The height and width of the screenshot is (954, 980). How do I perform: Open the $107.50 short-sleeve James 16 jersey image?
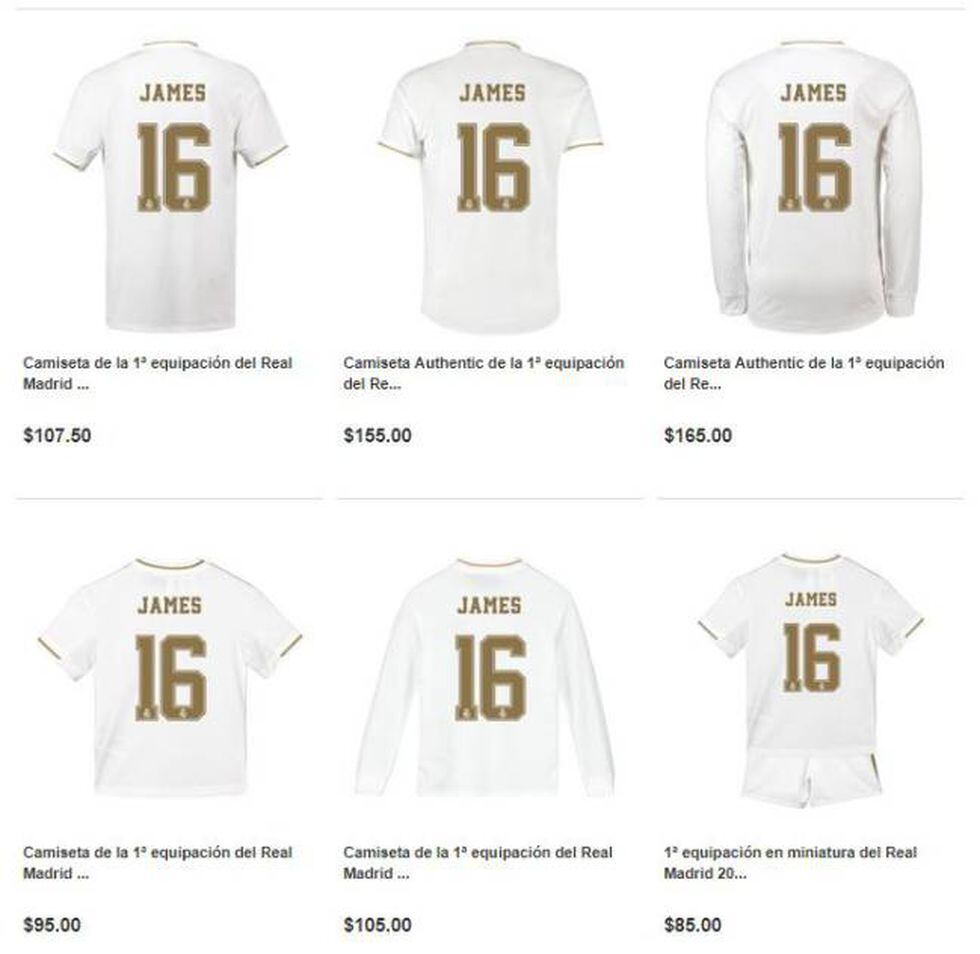click(170, 186)
